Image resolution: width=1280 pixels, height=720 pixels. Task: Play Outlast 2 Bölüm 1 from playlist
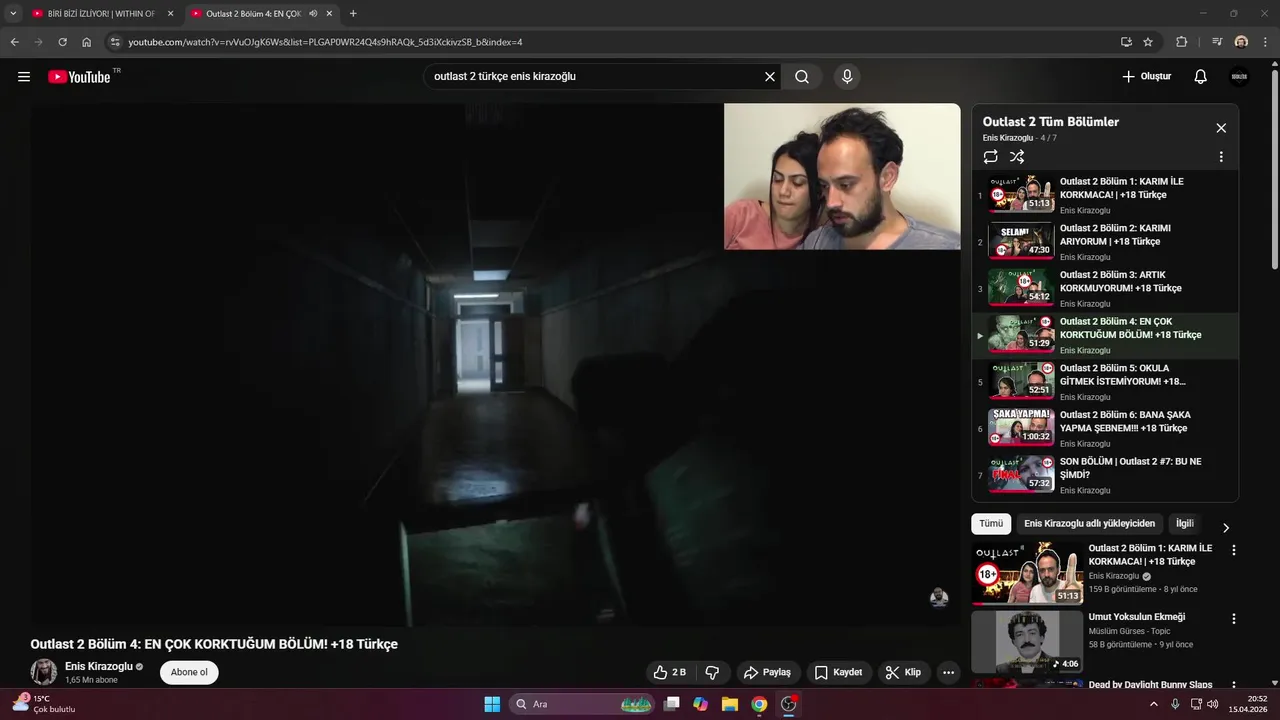coord(1105,195)
